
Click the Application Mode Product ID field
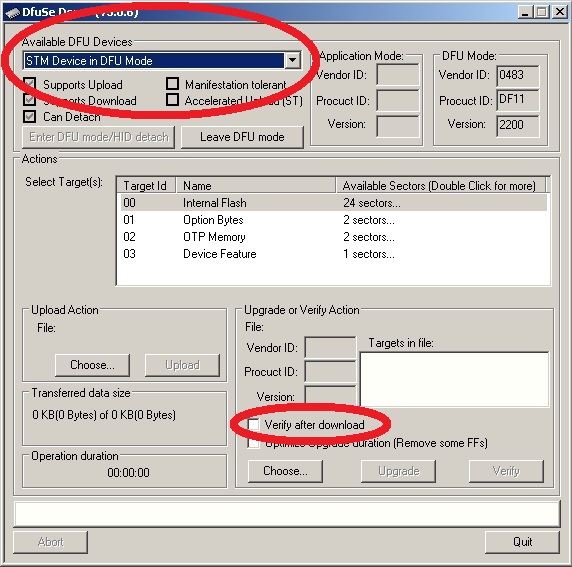point(398,100)
